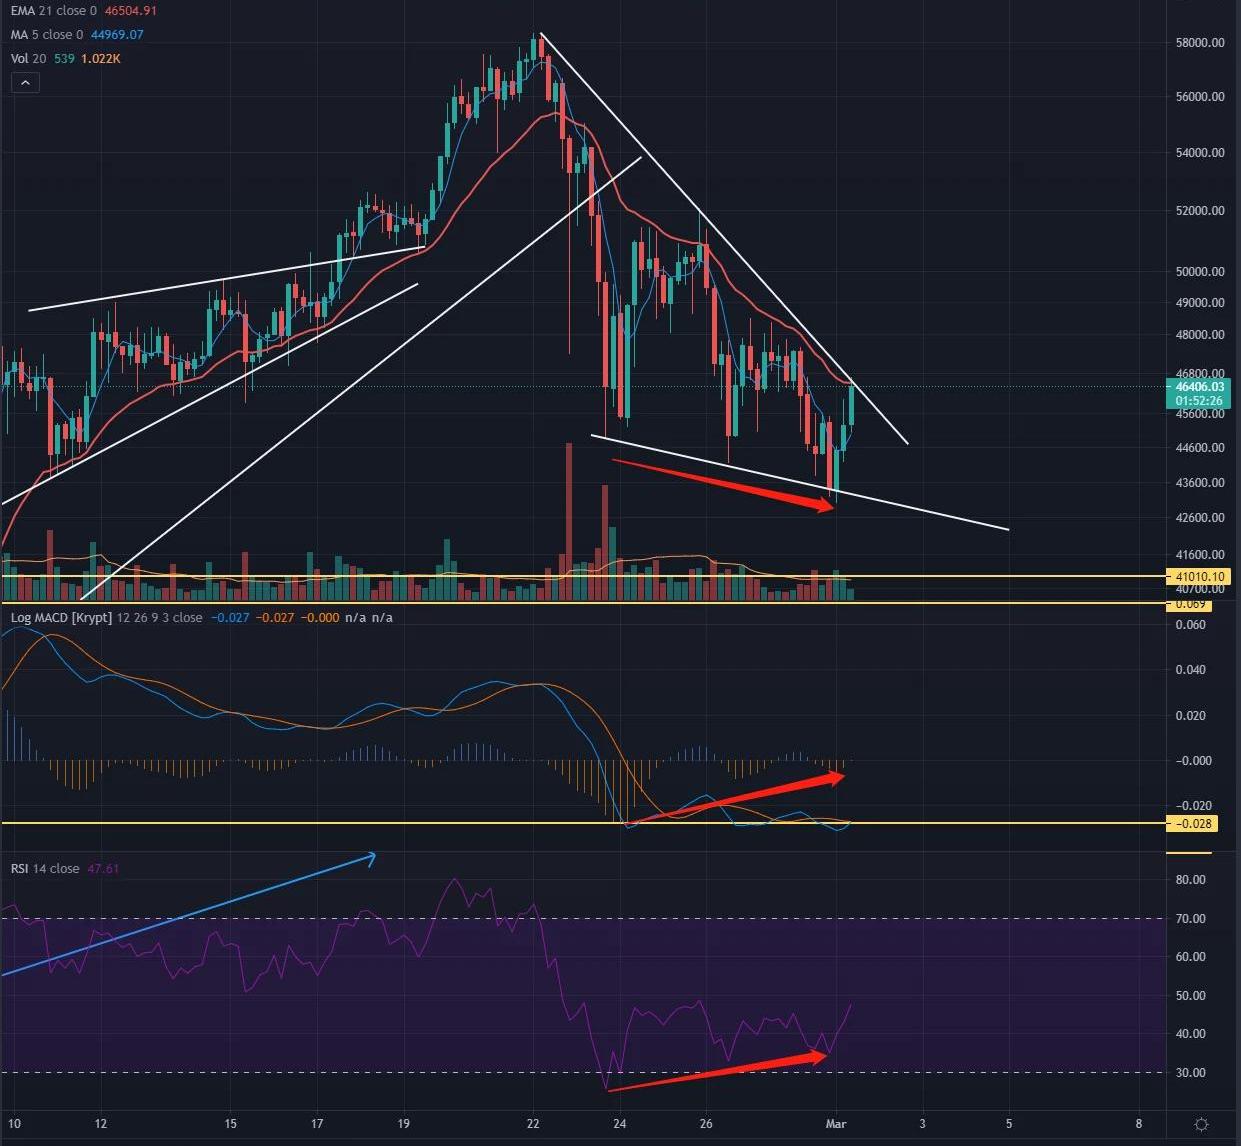Image resolution: width=1241 pixels, height=1146 pixels.
Task: Click the yellow -0.028 MACD level label
Action: (x=1194, y=824)
